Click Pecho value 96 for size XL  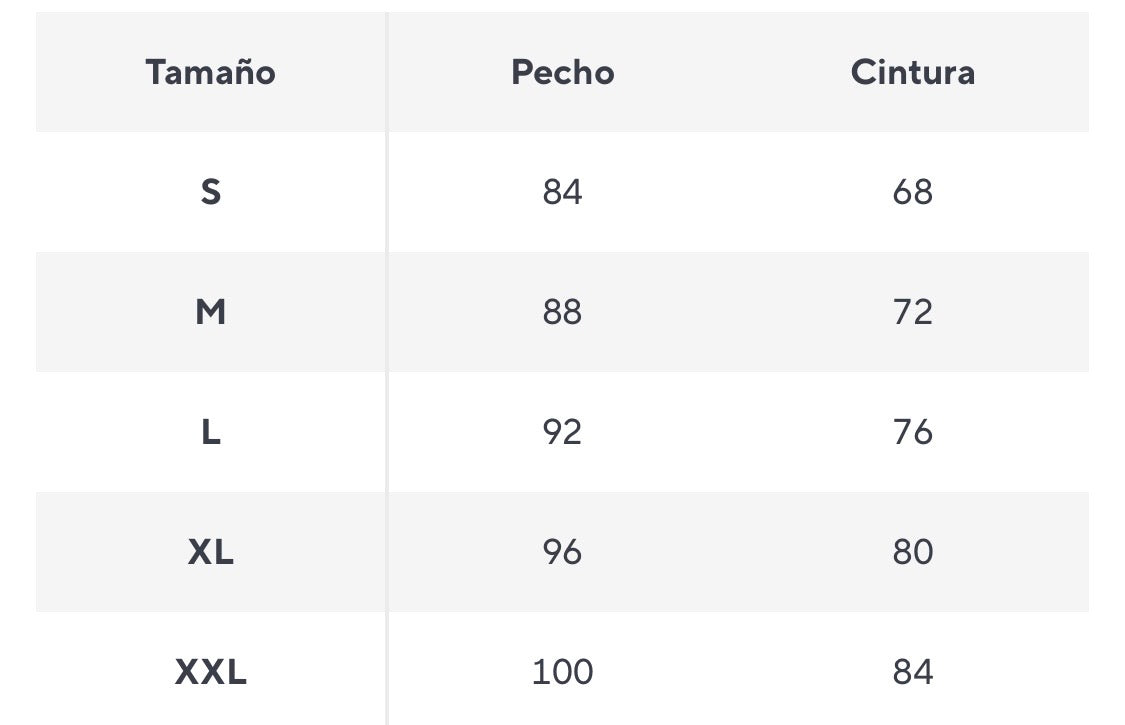pyautogui.click(x=562, y=552)
